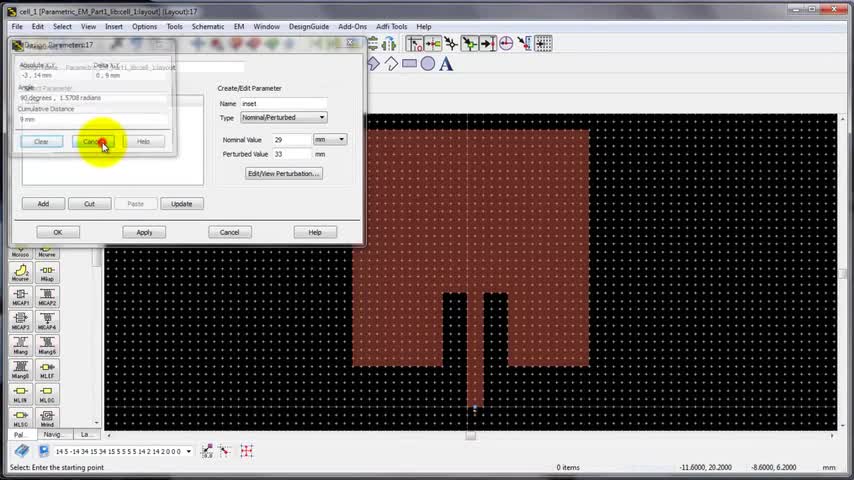Click the layer visibility icon near bottom toolbar
The width and height of the screenshot is (854, 480).
click(207, 451)
